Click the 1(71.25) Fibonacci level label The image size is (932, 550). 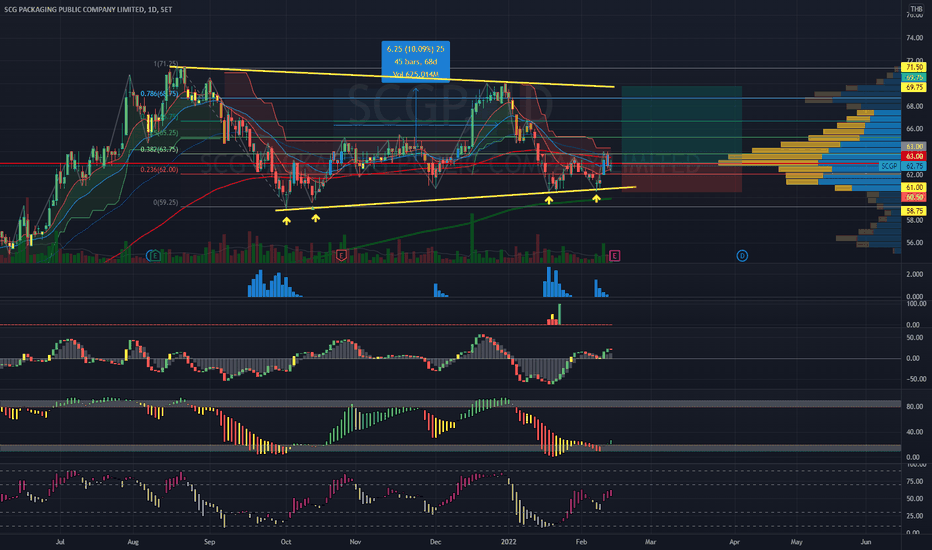click(x=166, y=64)
